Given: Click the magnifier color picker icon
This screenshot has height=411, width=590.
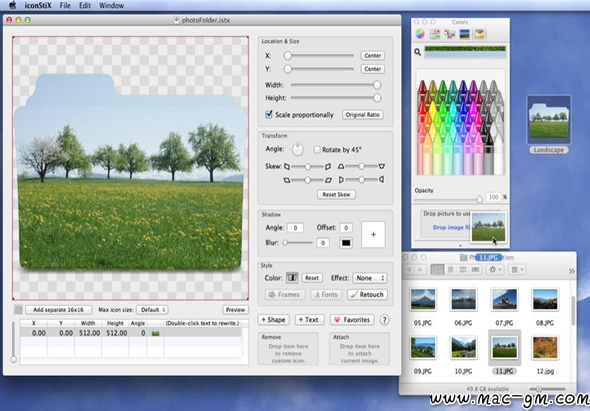Looking at the screenshot, I should coord(418,52).
